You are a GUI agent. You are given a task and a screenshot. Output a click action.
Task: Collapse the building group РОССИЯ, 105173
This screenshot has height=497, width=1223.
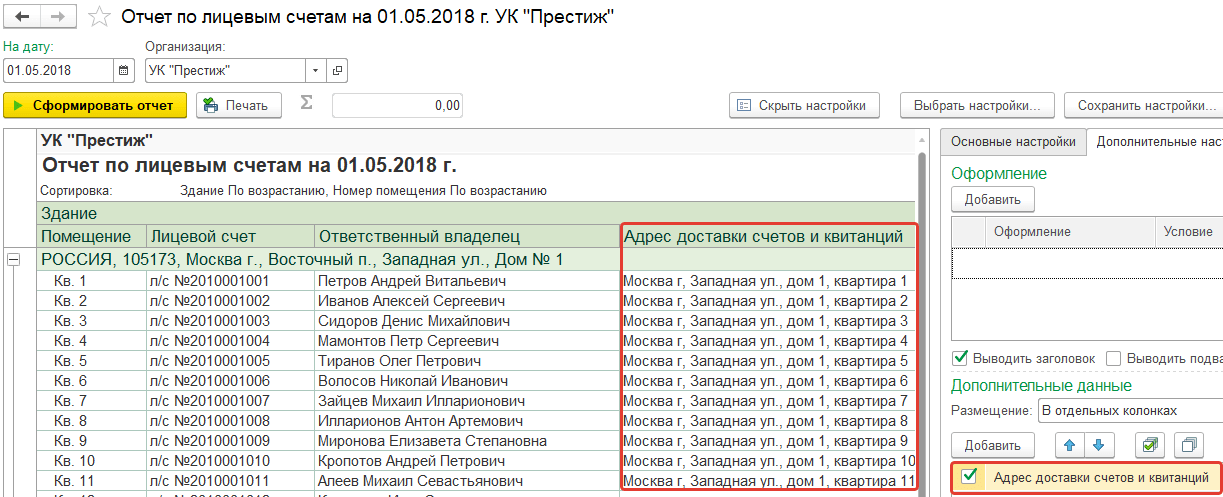pos(14,259)
